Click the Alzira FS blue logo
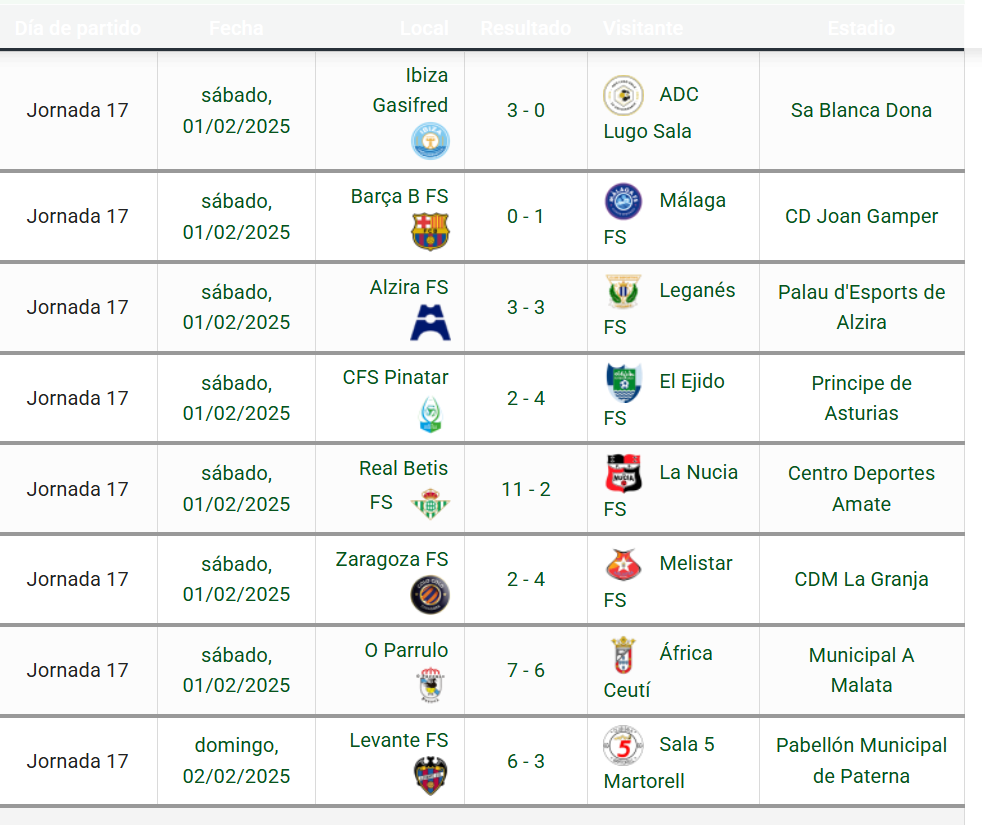982x825 pixels. pyautogui.click(x=430, y=323)
